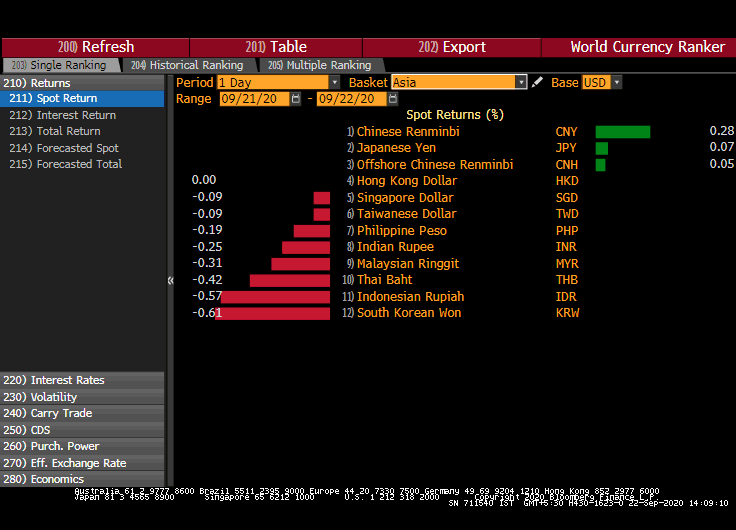The width and height of the screenshot is (736, 530).
Task: Click the green bar for Chinese Renminbi
Action: point(622,131)
